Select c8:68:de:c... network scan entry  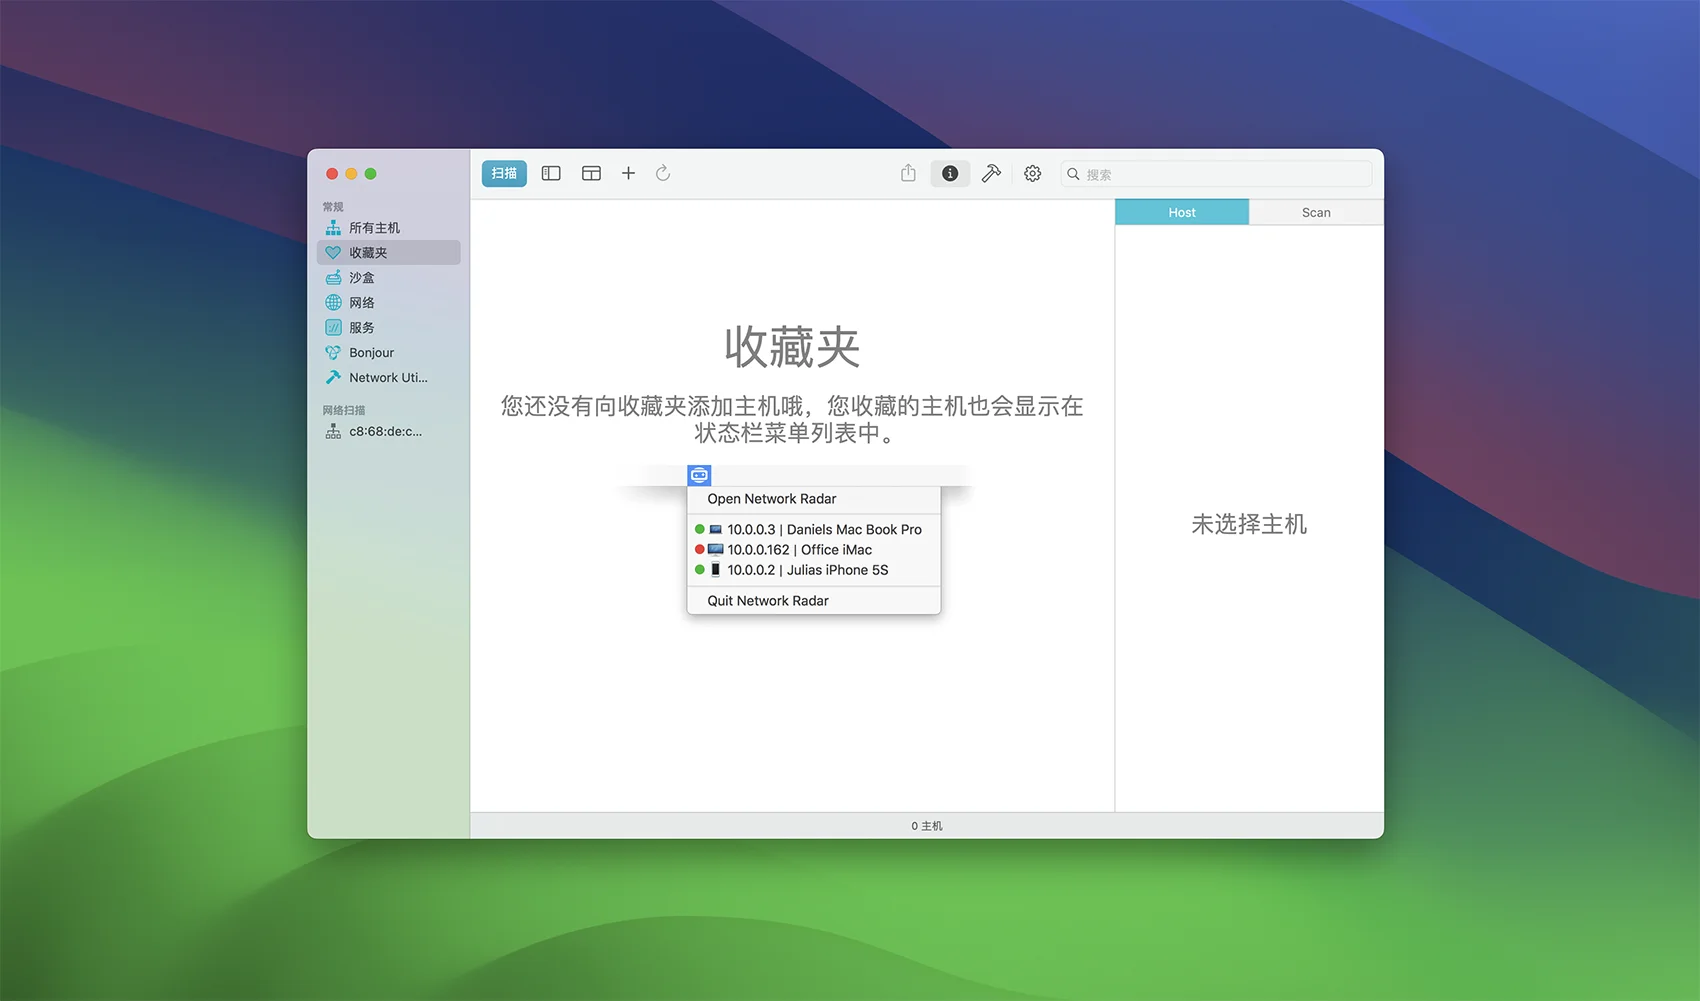click(x=389, y=432)
